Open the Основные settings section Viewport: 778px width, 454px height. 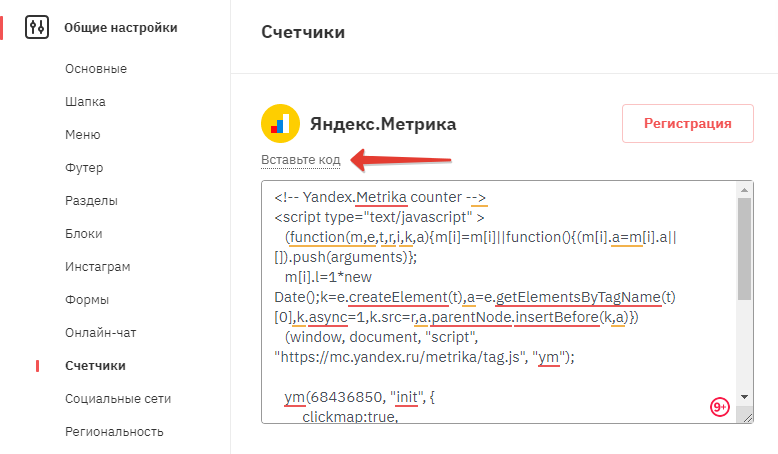coord(96,69)
